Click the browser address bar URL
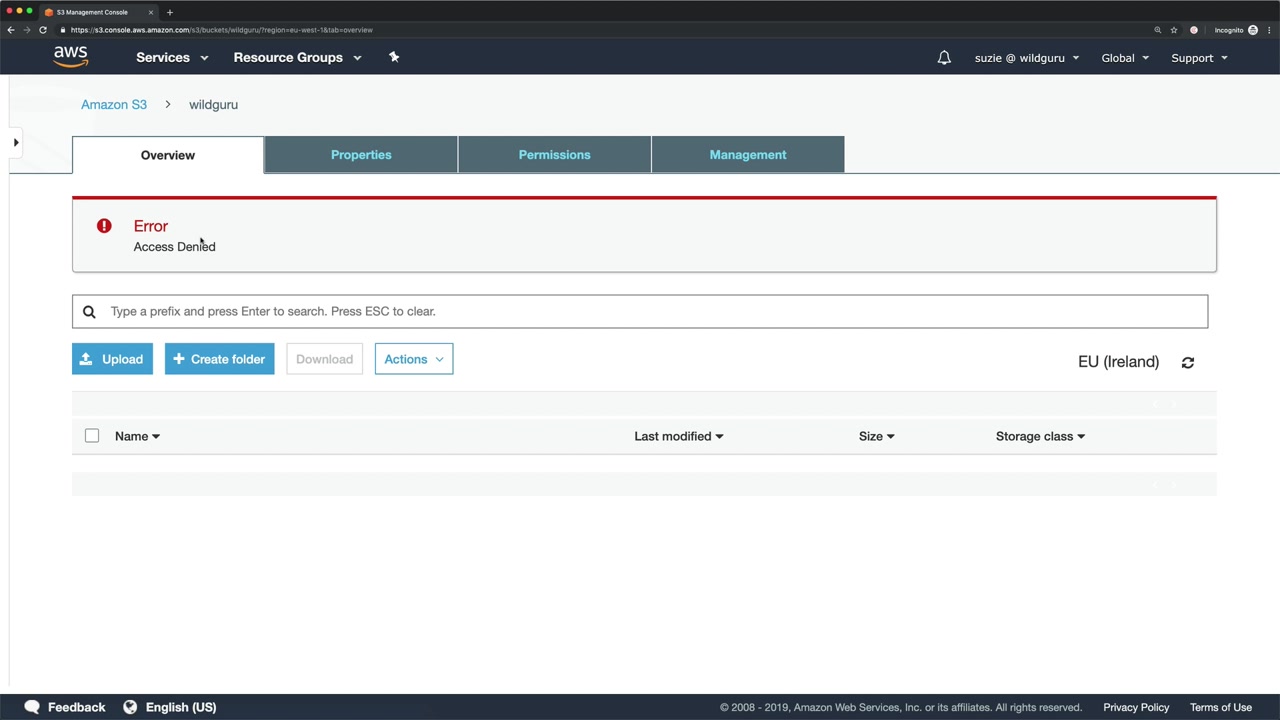This screenshot has height=720, width=1280. (x=222, y=30)
